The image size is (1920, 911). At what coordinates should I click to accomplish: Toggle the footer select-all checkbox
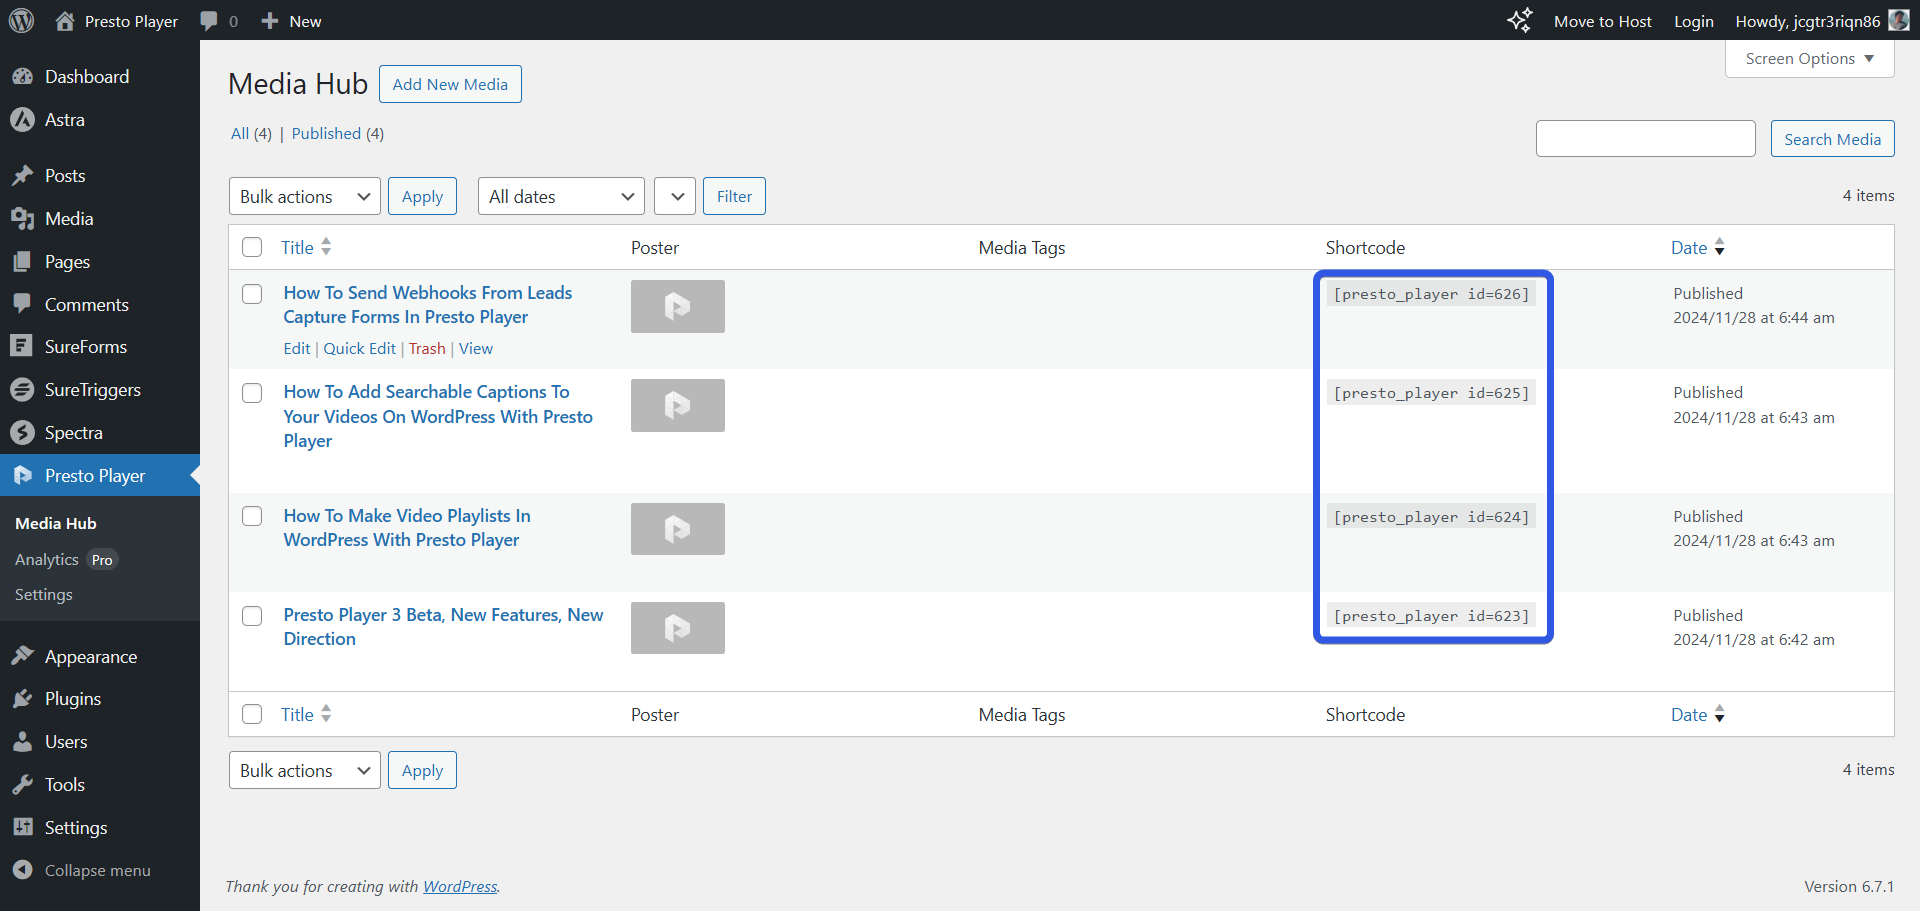[252, 714]
